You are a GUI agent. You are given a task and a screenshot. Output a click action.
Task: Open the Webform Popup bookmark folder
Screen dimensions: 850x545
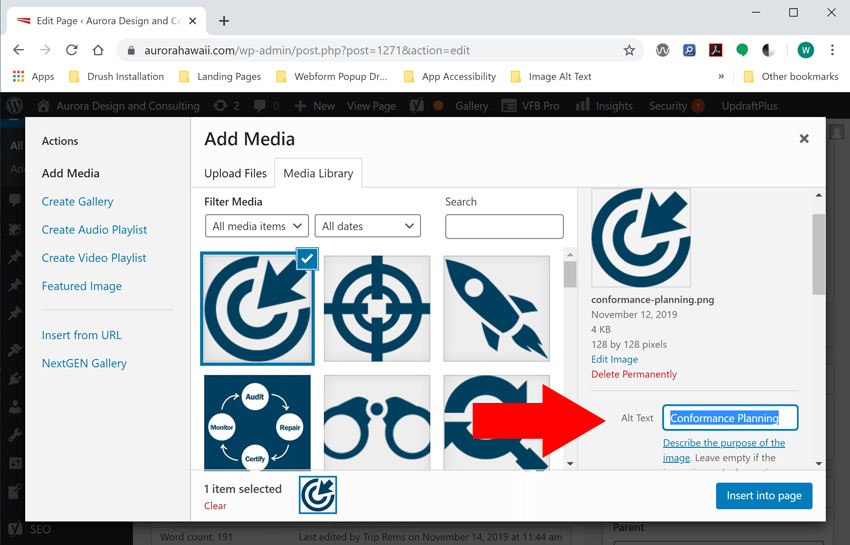(332, 76)
